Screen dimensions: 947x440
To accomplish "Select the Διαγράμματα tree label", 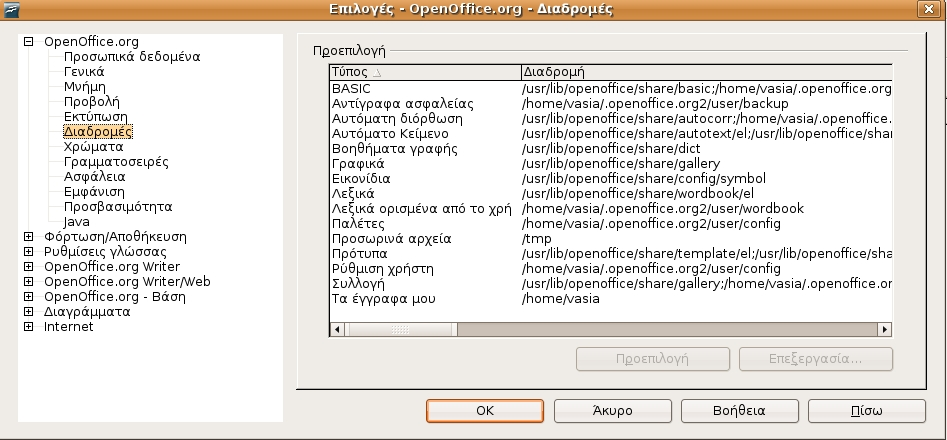I will 87,311.
